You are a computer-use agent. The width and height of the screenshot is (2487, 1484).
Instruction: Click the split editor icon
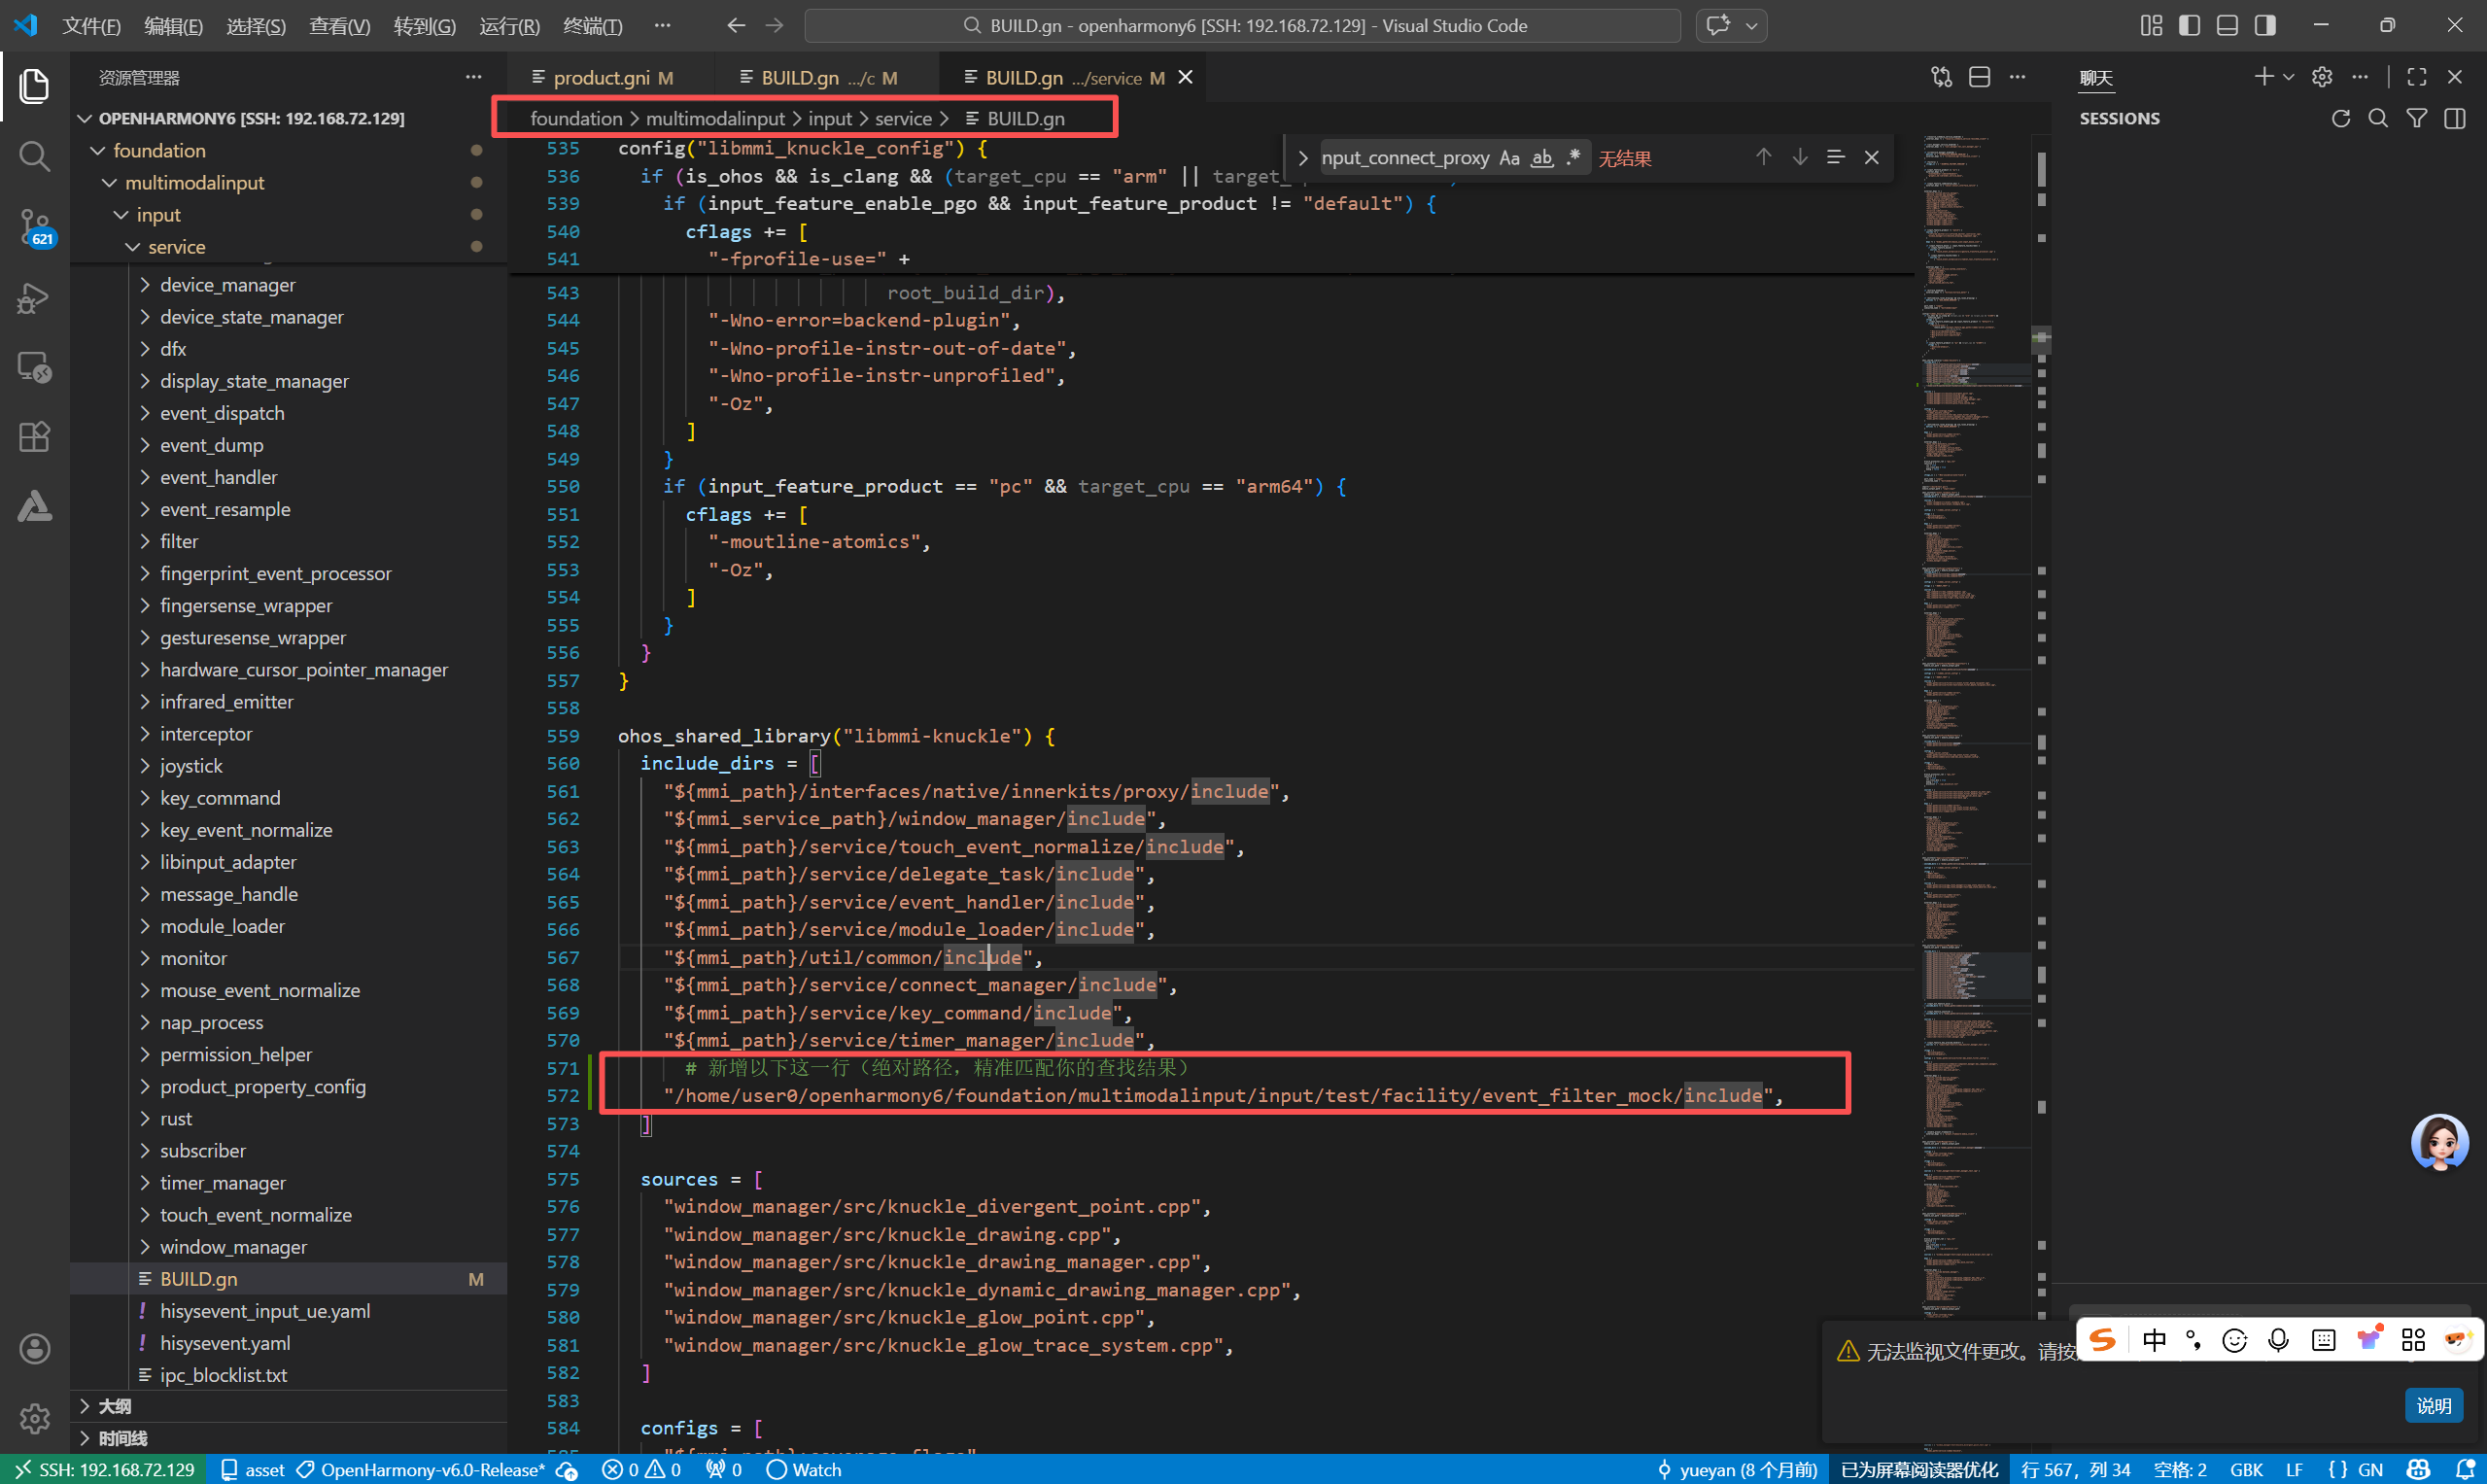1979,77
